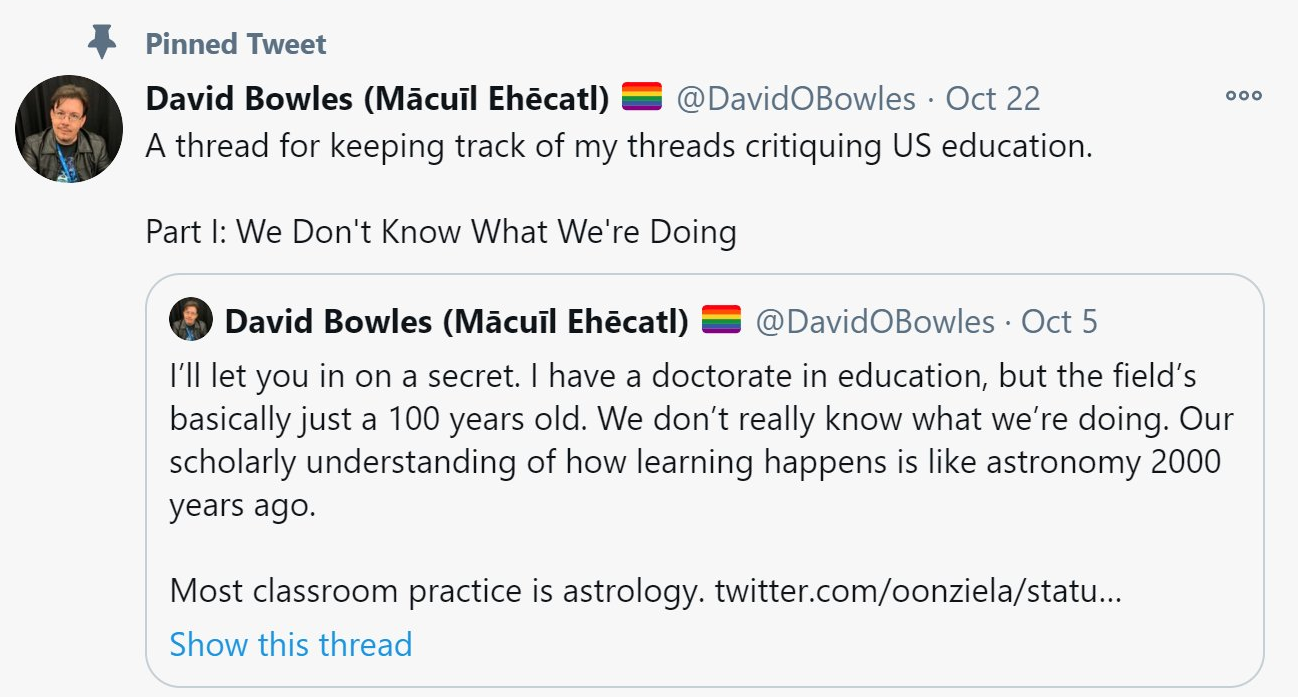Click the "Pinned Tweet" label

click(x=236, y=44)
